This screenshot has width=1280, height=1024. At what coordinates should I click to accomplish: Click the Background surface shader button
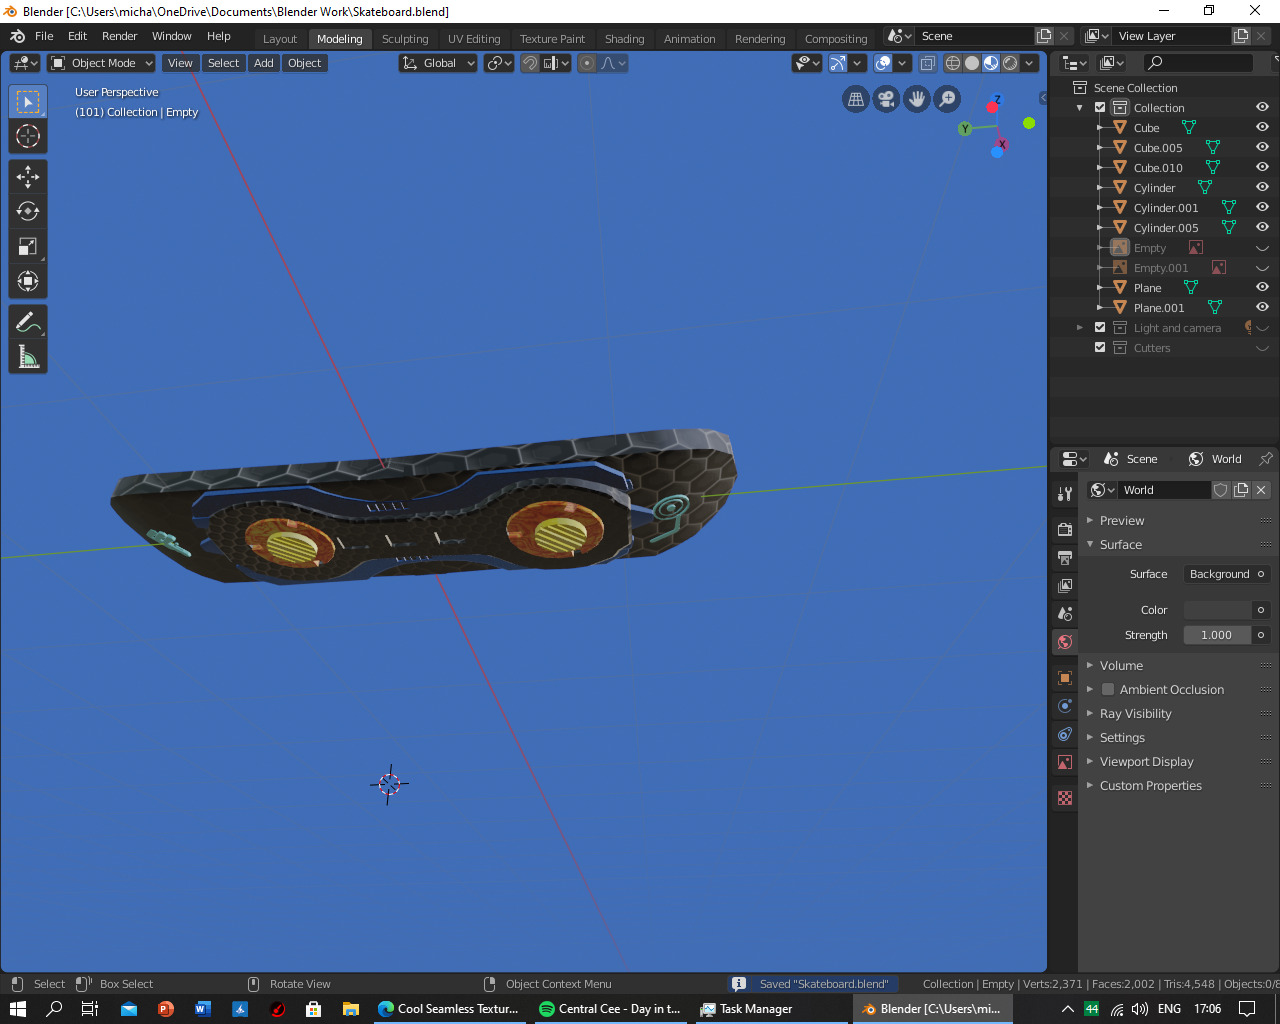[1219, 574]
